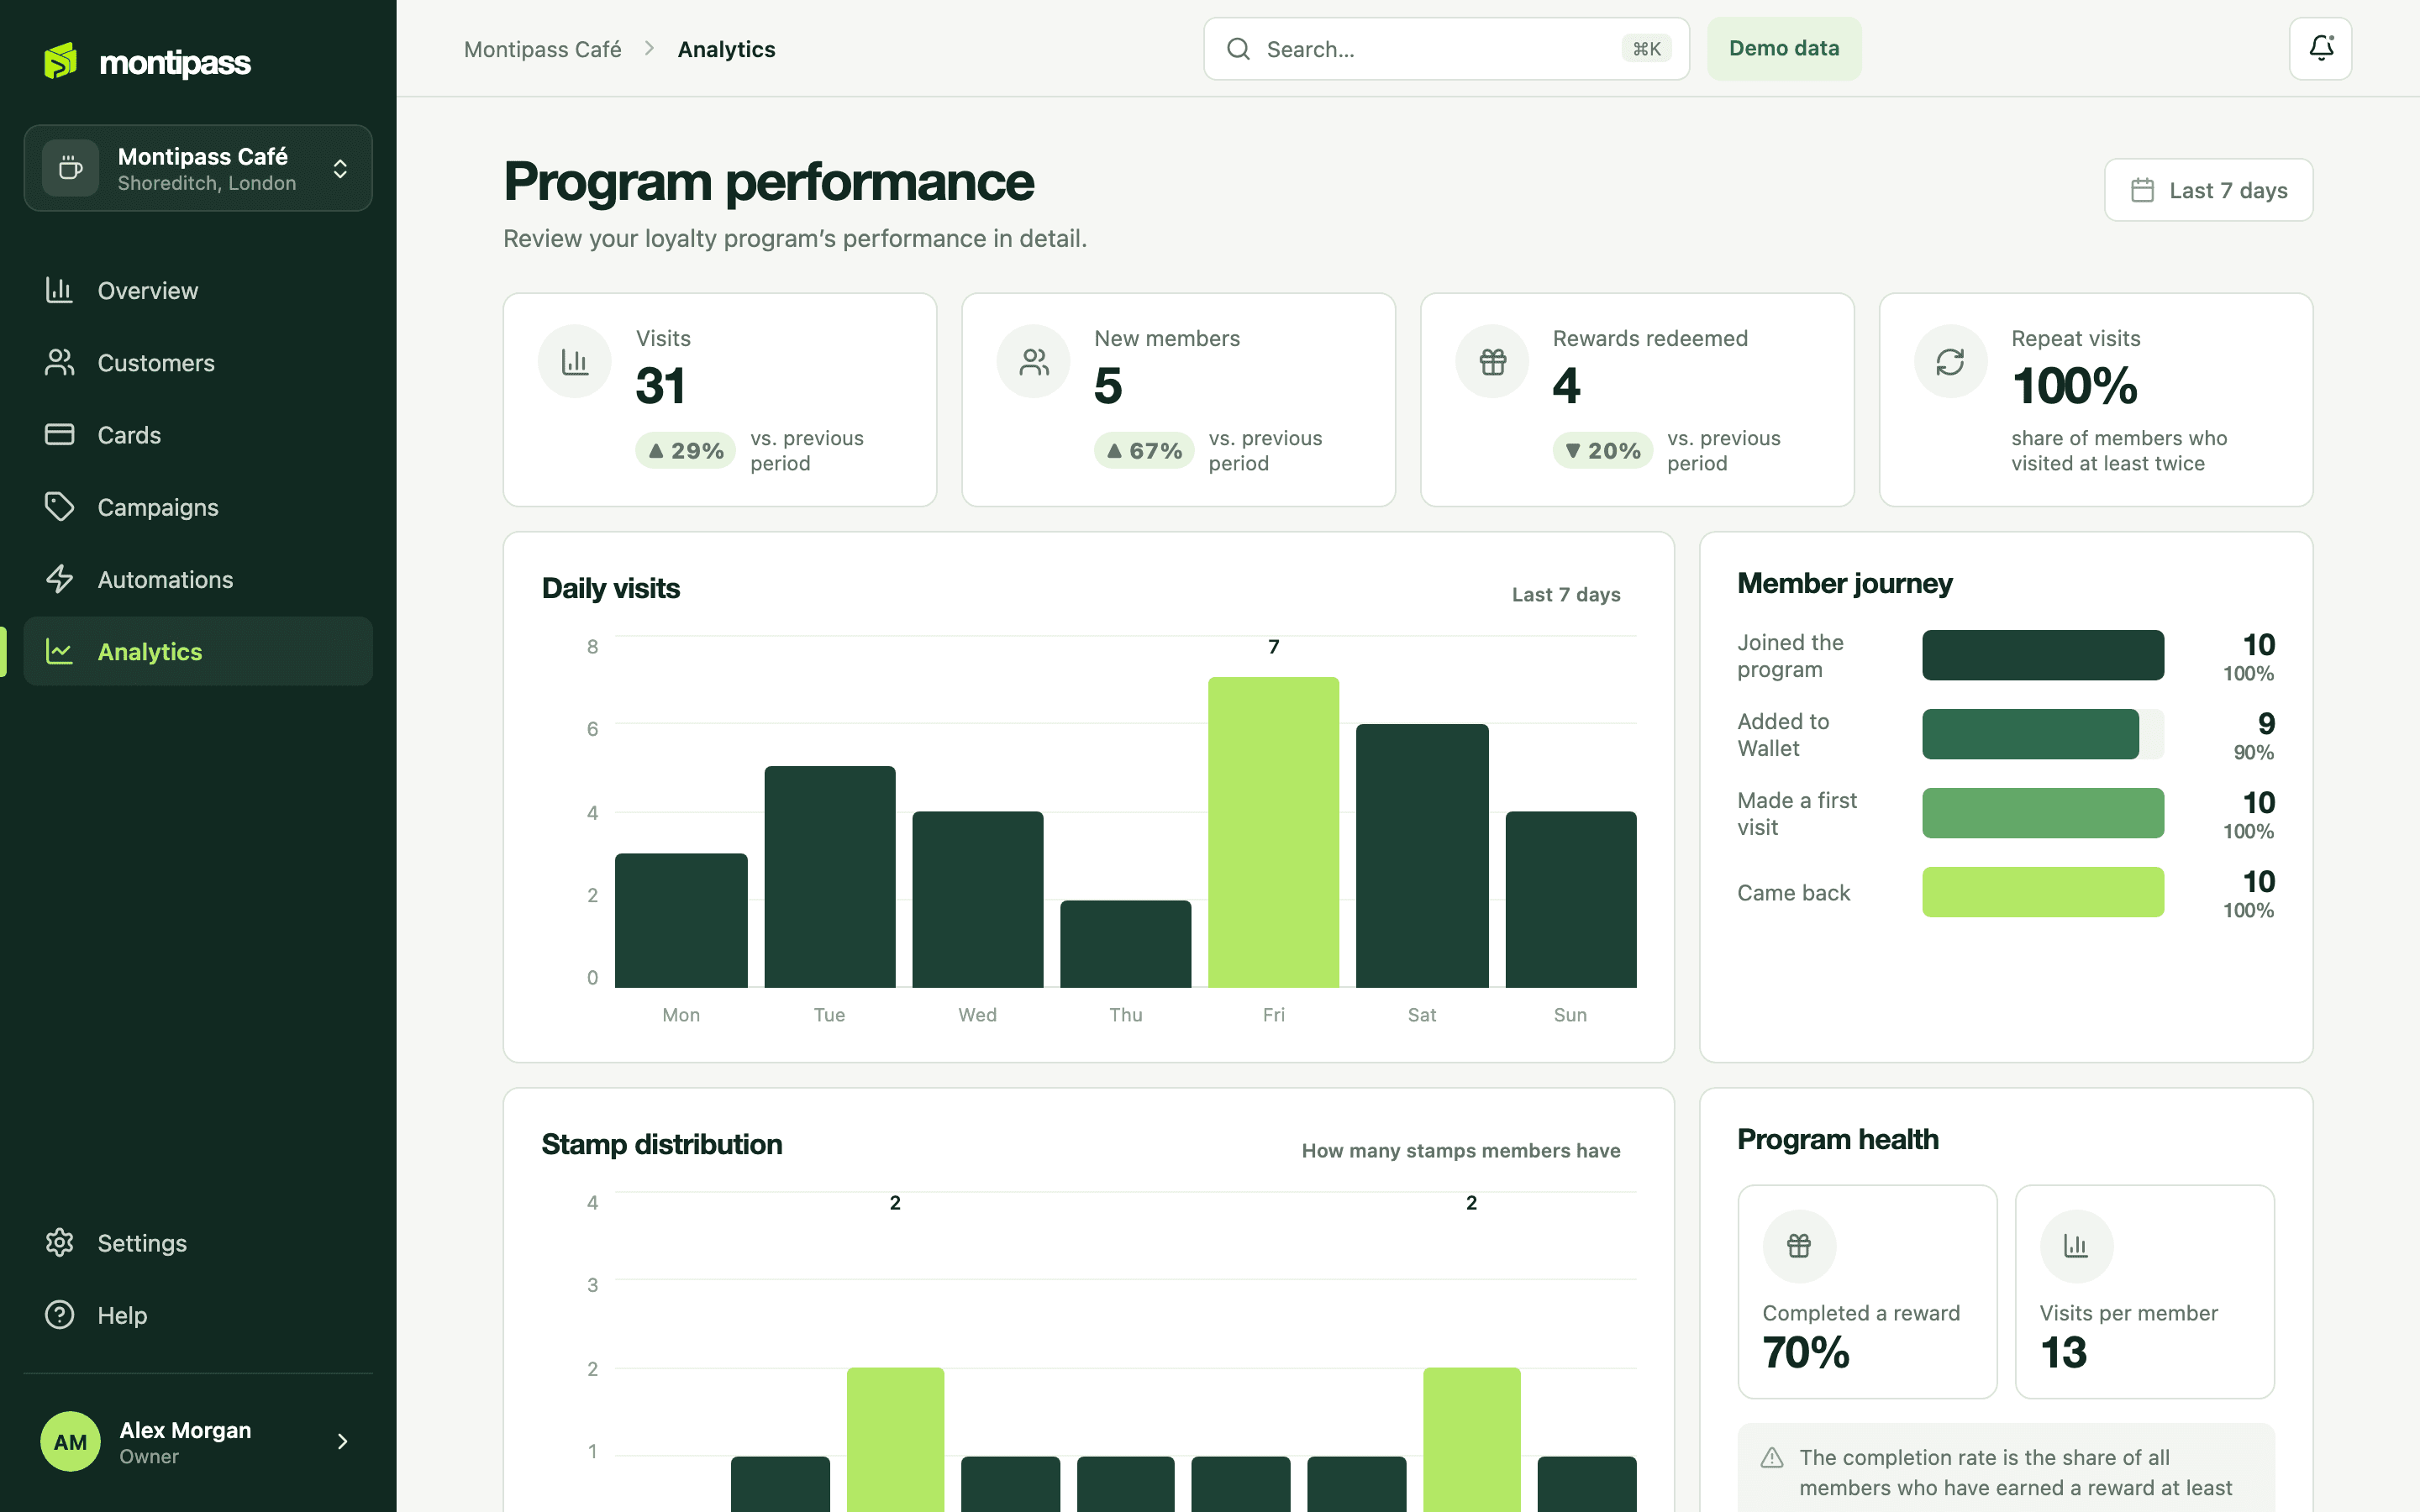Image resolution: width=2420 pixels, height=1512 pixels.
Task: Open the Overview menu item
Action: click(x=198, y=290)
